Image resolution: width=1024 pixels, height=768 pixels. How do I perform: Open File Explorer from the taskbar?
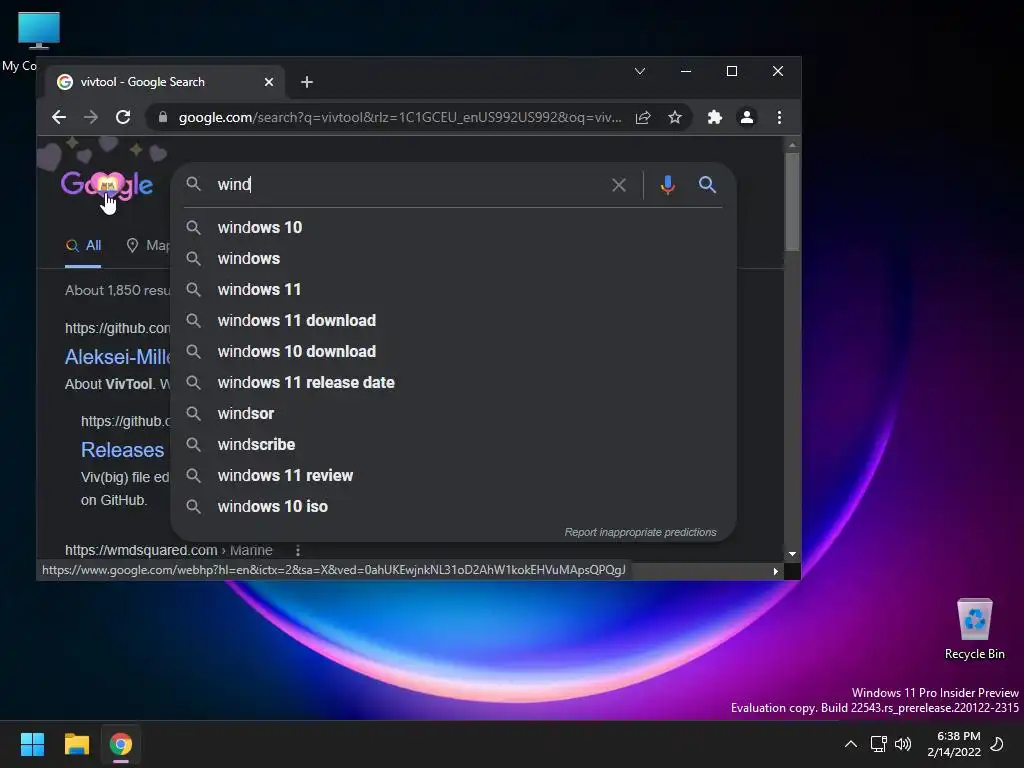[x=76, y=744]
